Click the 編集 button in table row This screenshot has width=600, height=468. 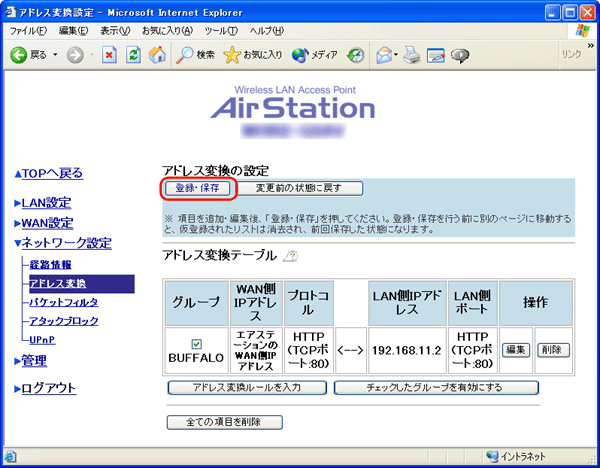click(515, 350)
